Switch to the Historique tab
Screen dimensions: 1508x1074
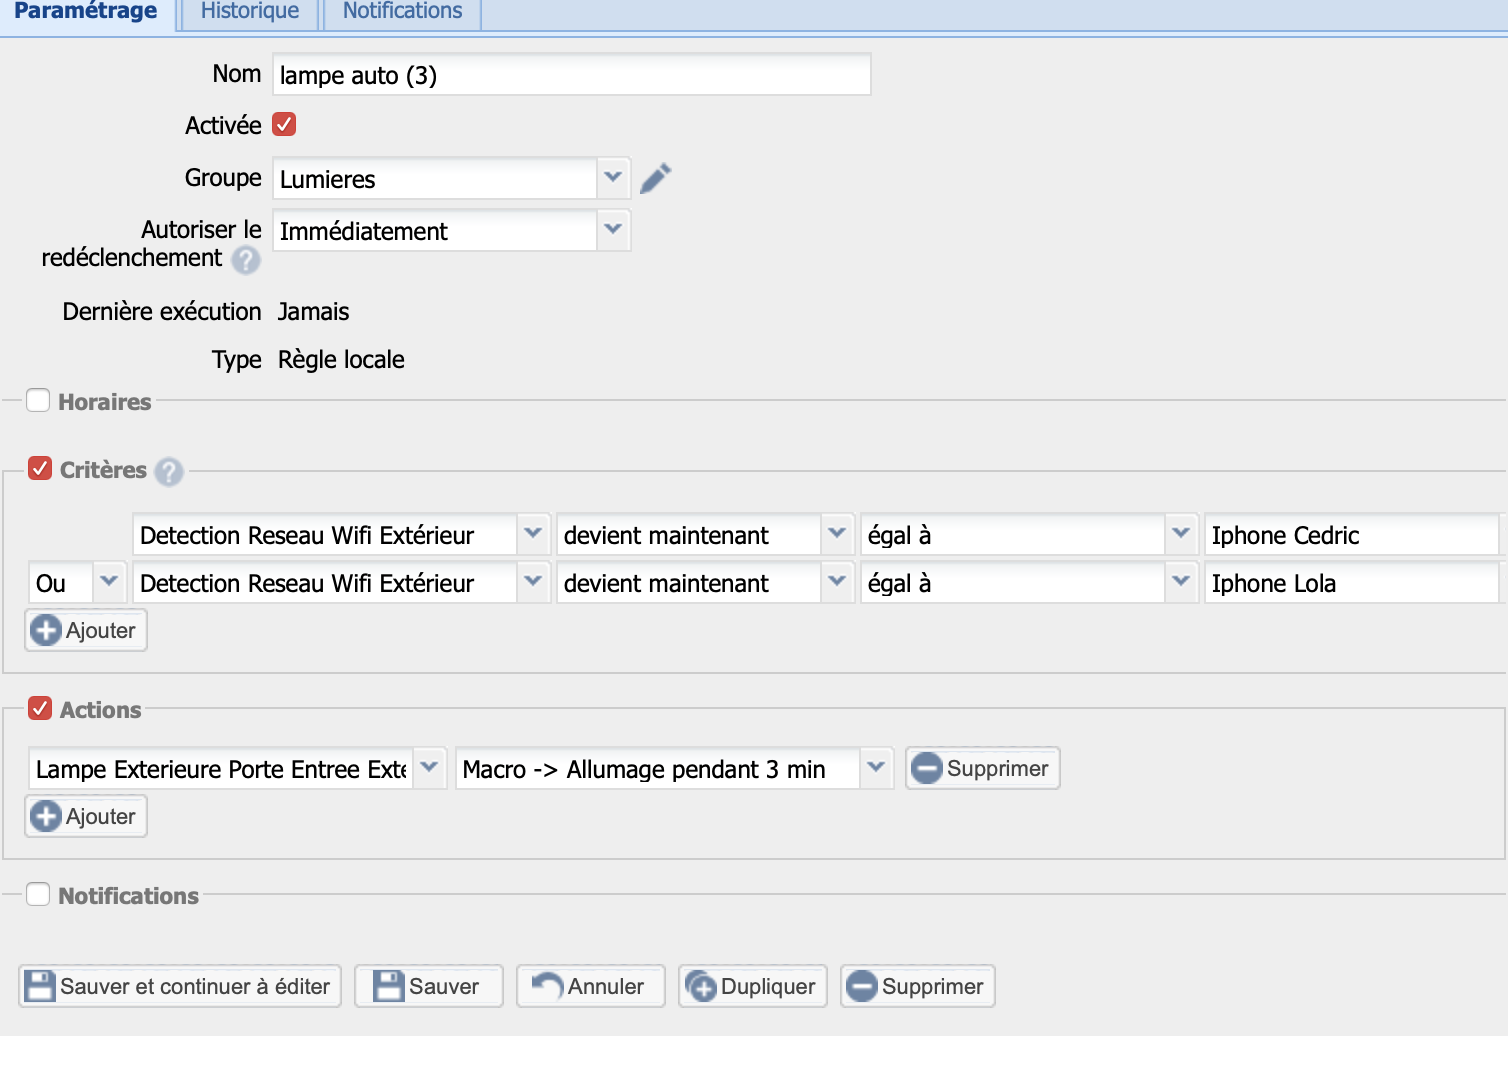click(x=250, y=12)
